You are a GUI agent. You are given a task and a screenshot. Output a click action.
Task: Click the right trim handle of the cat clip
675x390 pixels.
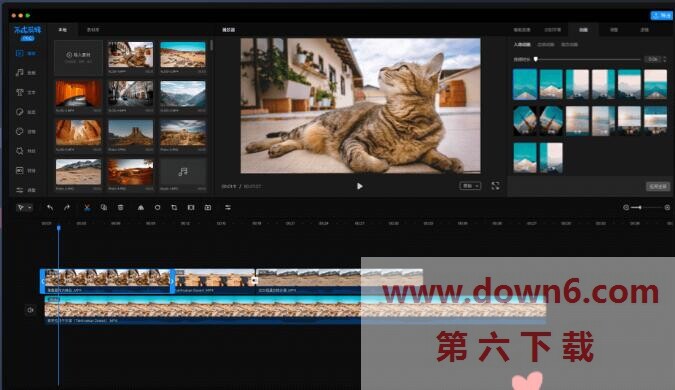coord(173,281)
